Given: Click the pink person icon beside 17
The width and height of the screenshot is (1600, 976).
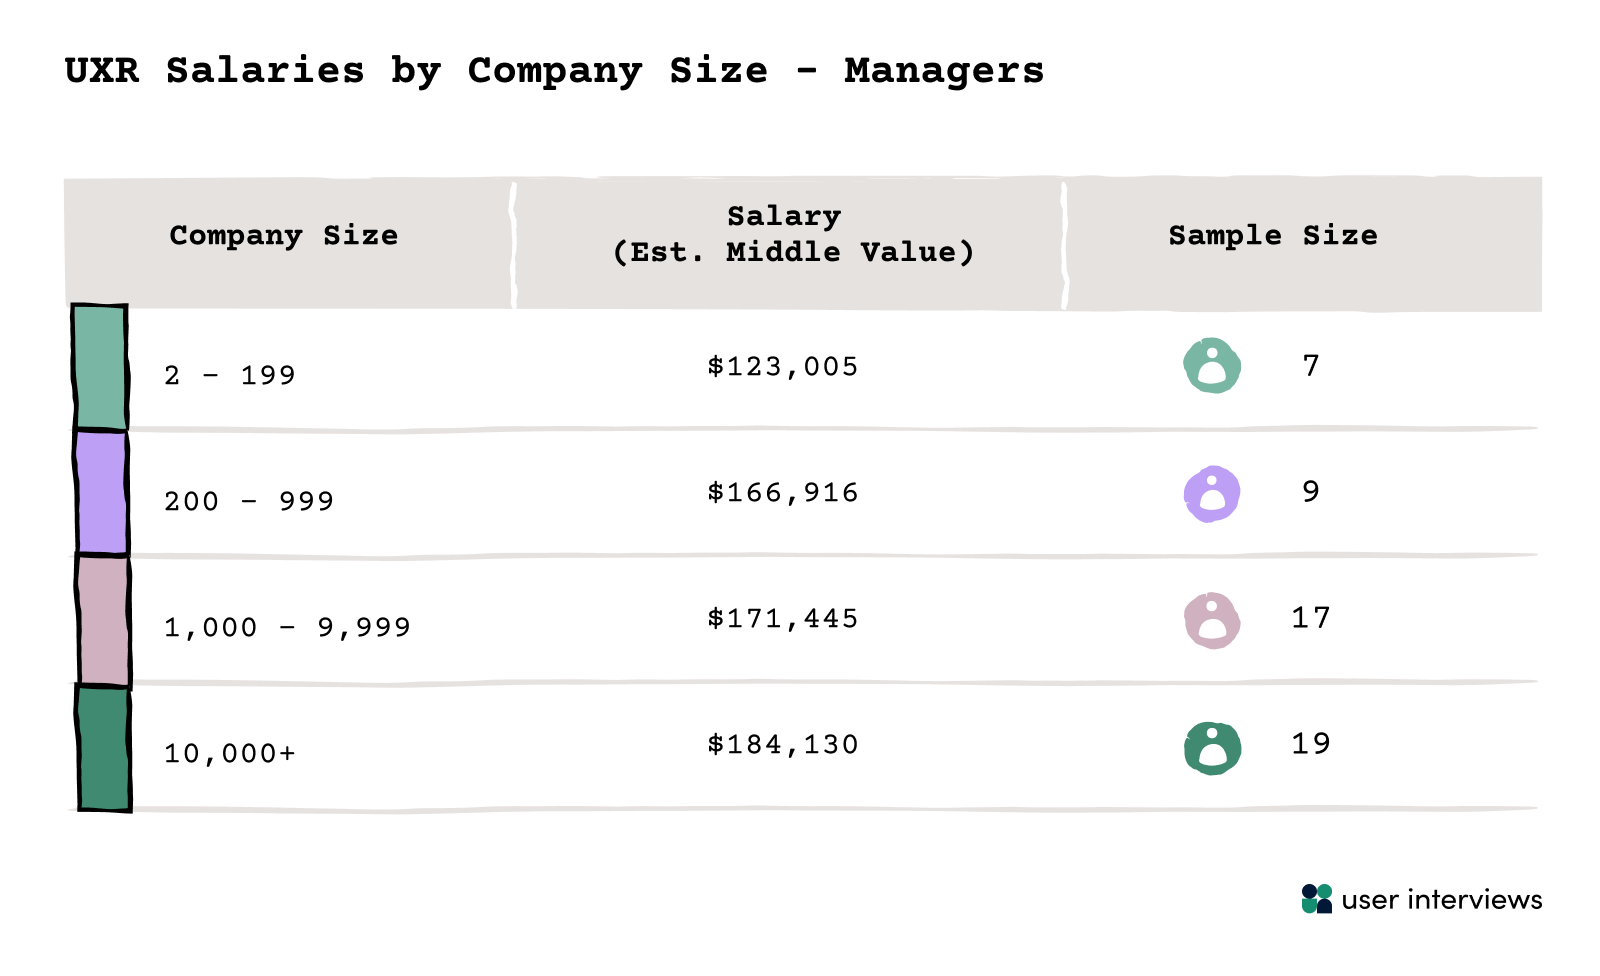Looking at the screenshot, I should [x=1212, y=620].
